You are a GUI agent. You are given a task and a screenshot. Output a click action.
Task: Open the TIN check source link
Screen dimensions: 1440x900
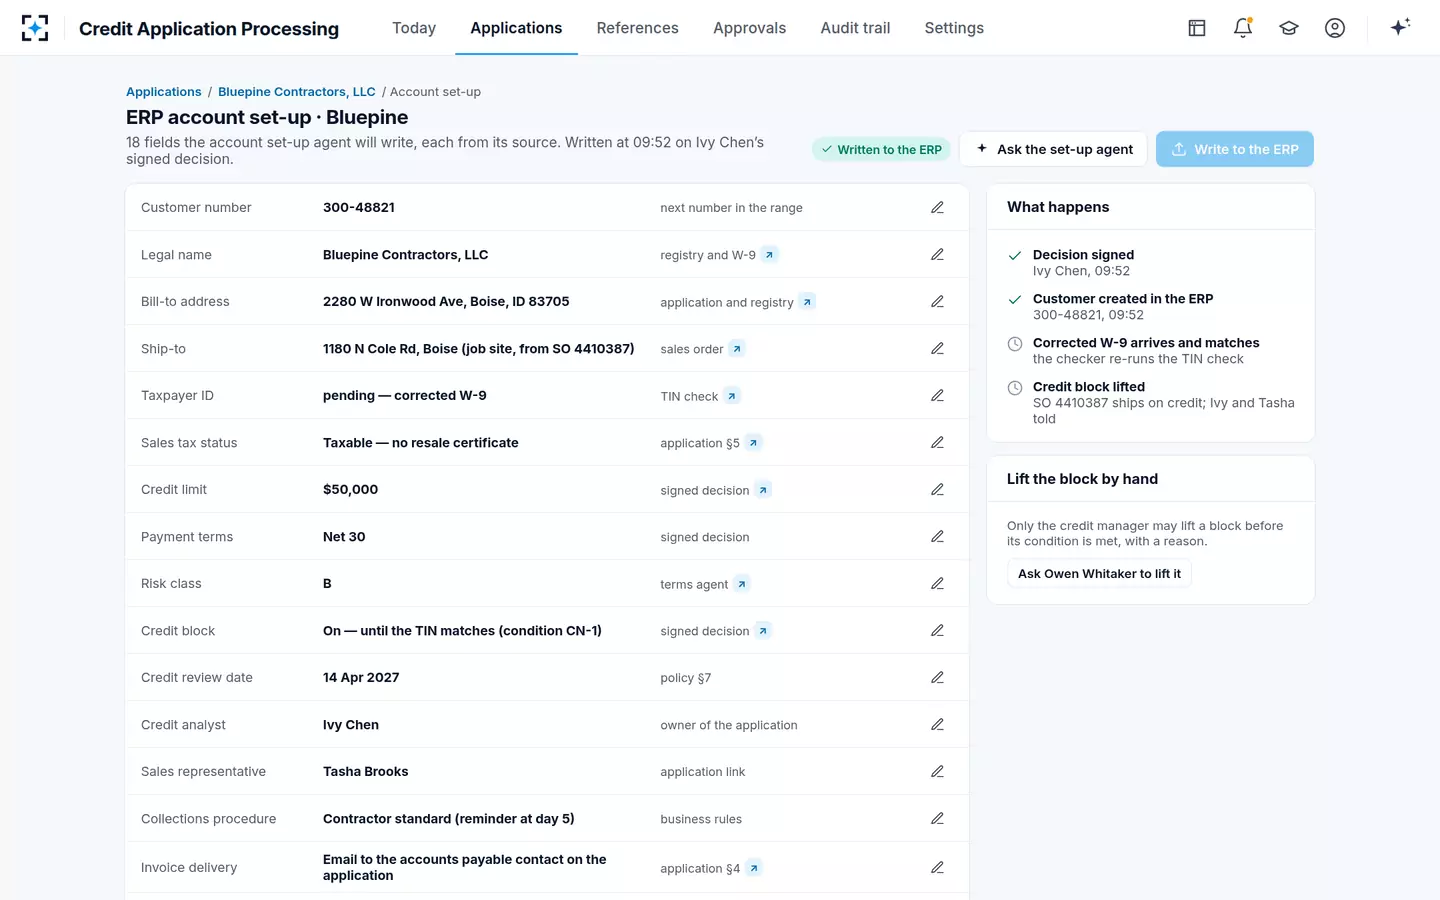[732, 396]
